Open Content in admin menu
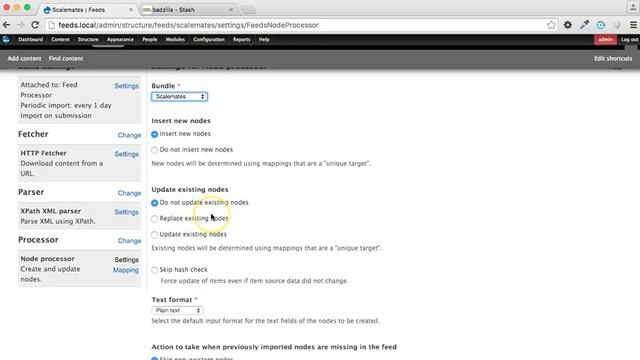This screenshot has height=360, width=640. click(x=60, y=40)
